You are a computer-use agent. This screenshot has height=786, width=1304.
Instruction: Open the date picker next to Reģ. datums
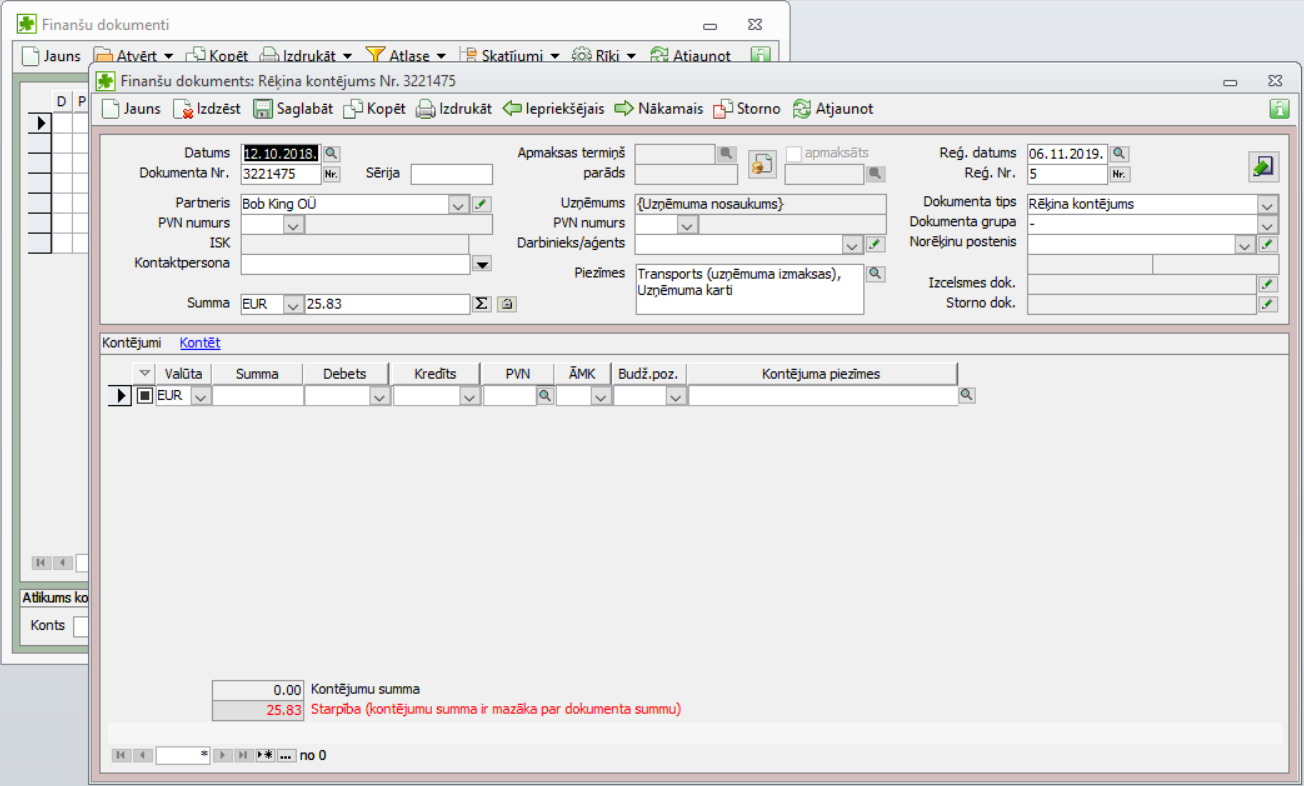point(1119,153)
